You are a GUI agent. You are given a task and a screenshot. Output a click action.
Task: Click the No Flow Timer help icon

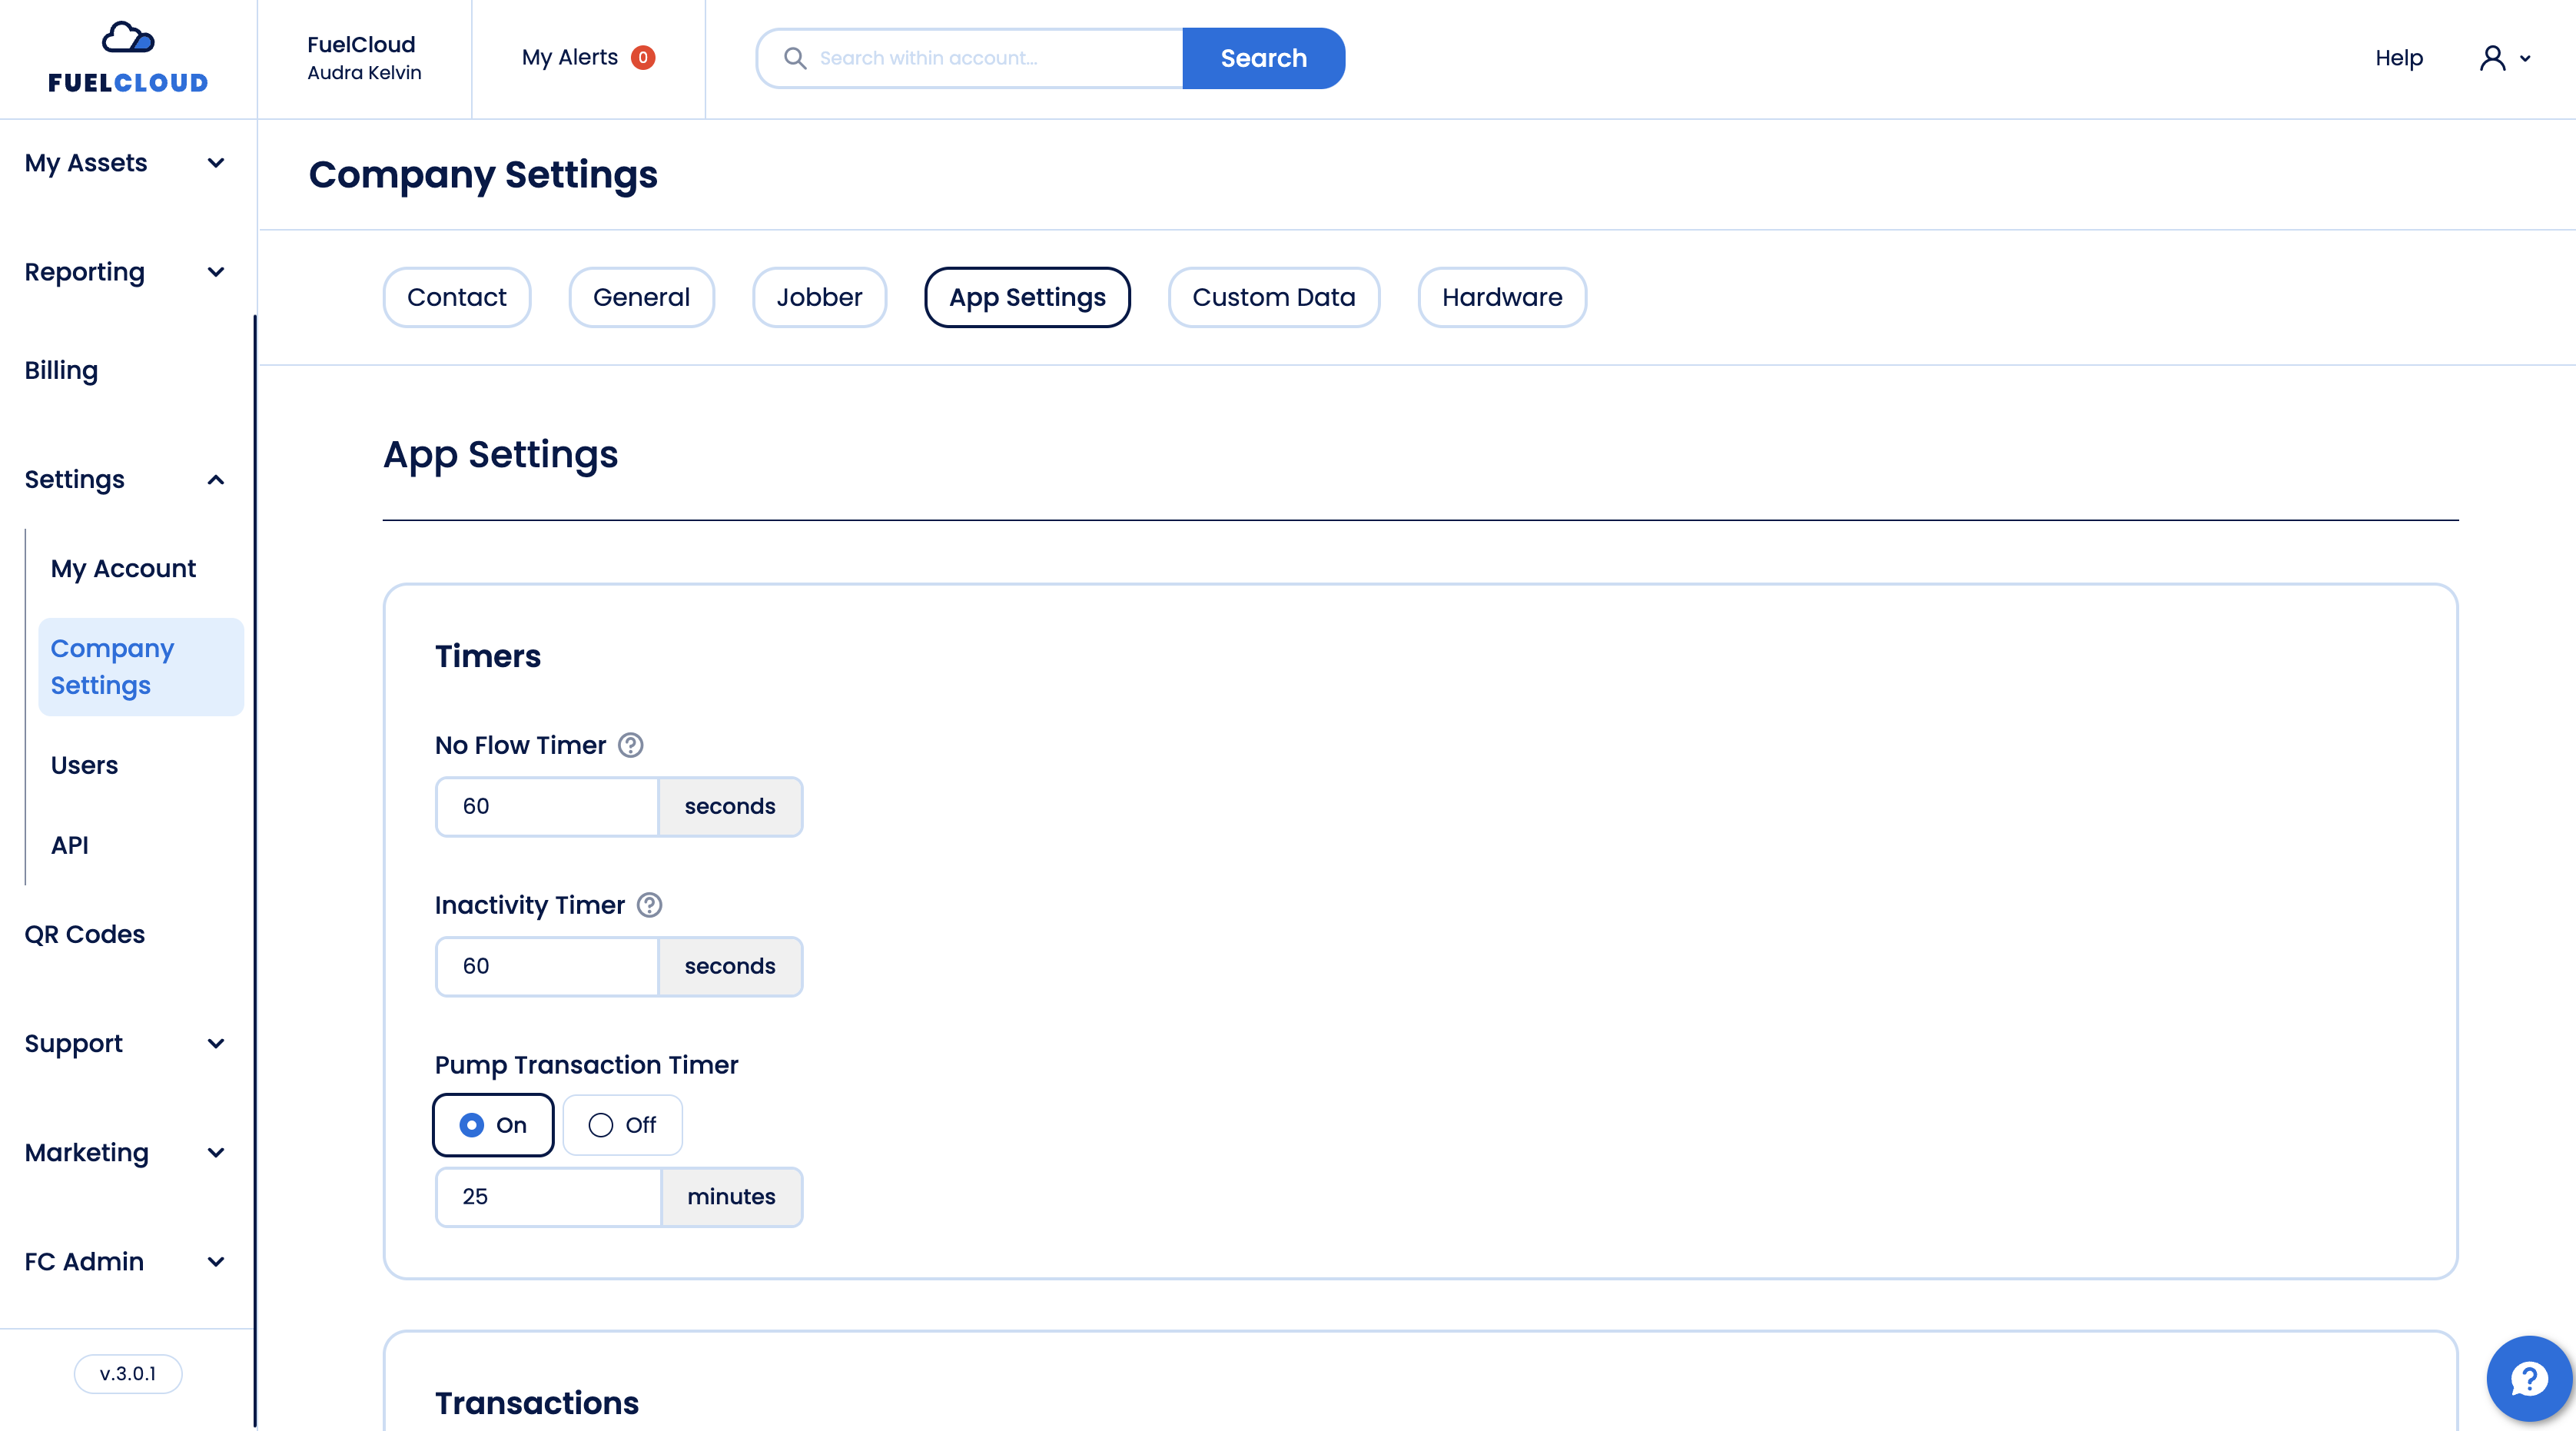[630, 745]
